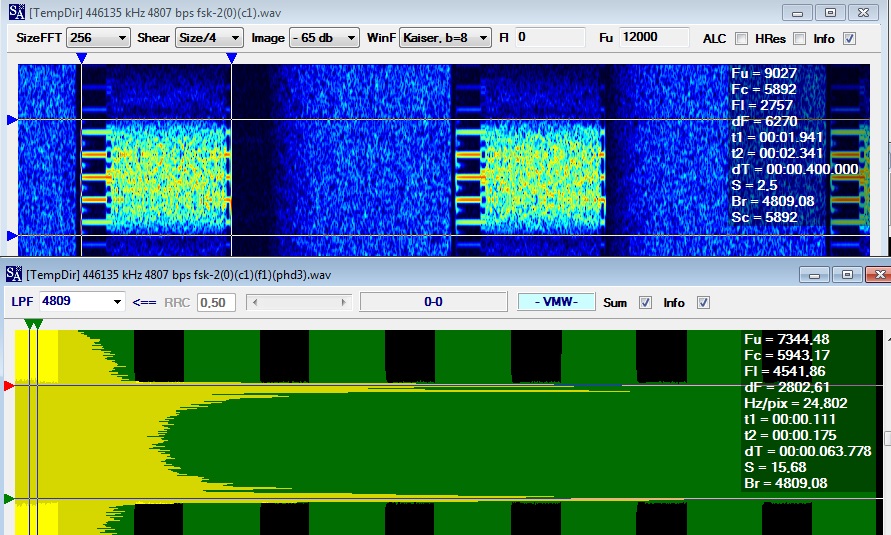
Task: Toggle the Sum checkbox
Action: pyautogui.click(x=645, y=303)
